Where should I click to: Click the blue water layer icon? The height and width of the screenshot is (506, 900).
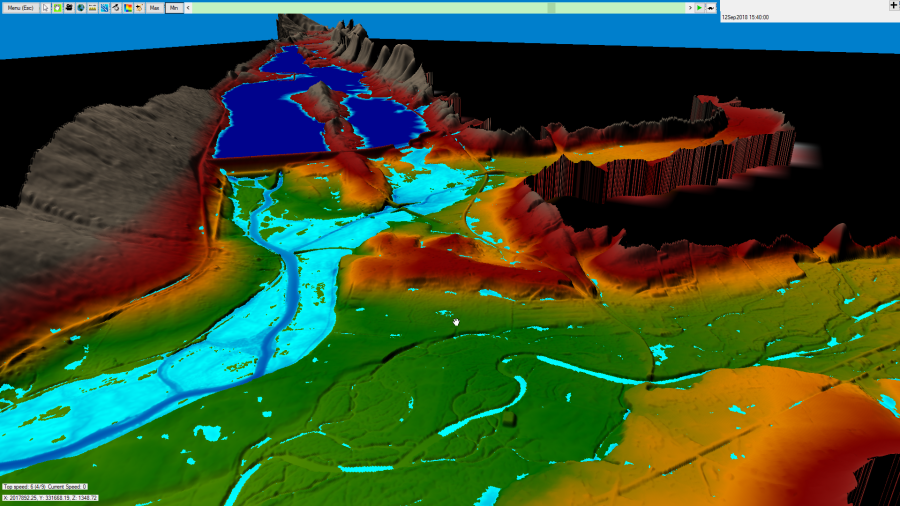click(105, 7)
